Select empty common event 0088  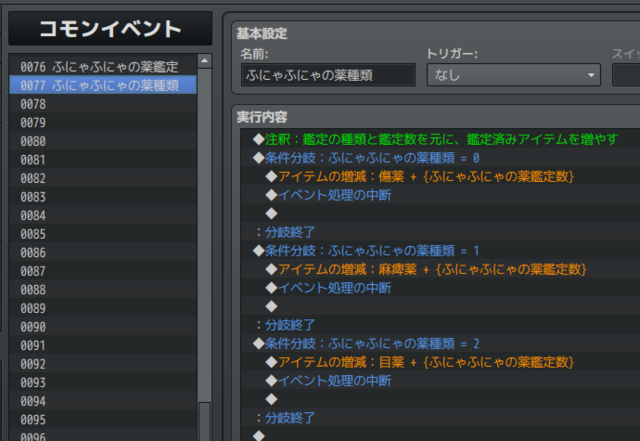[x=103, y=290]
